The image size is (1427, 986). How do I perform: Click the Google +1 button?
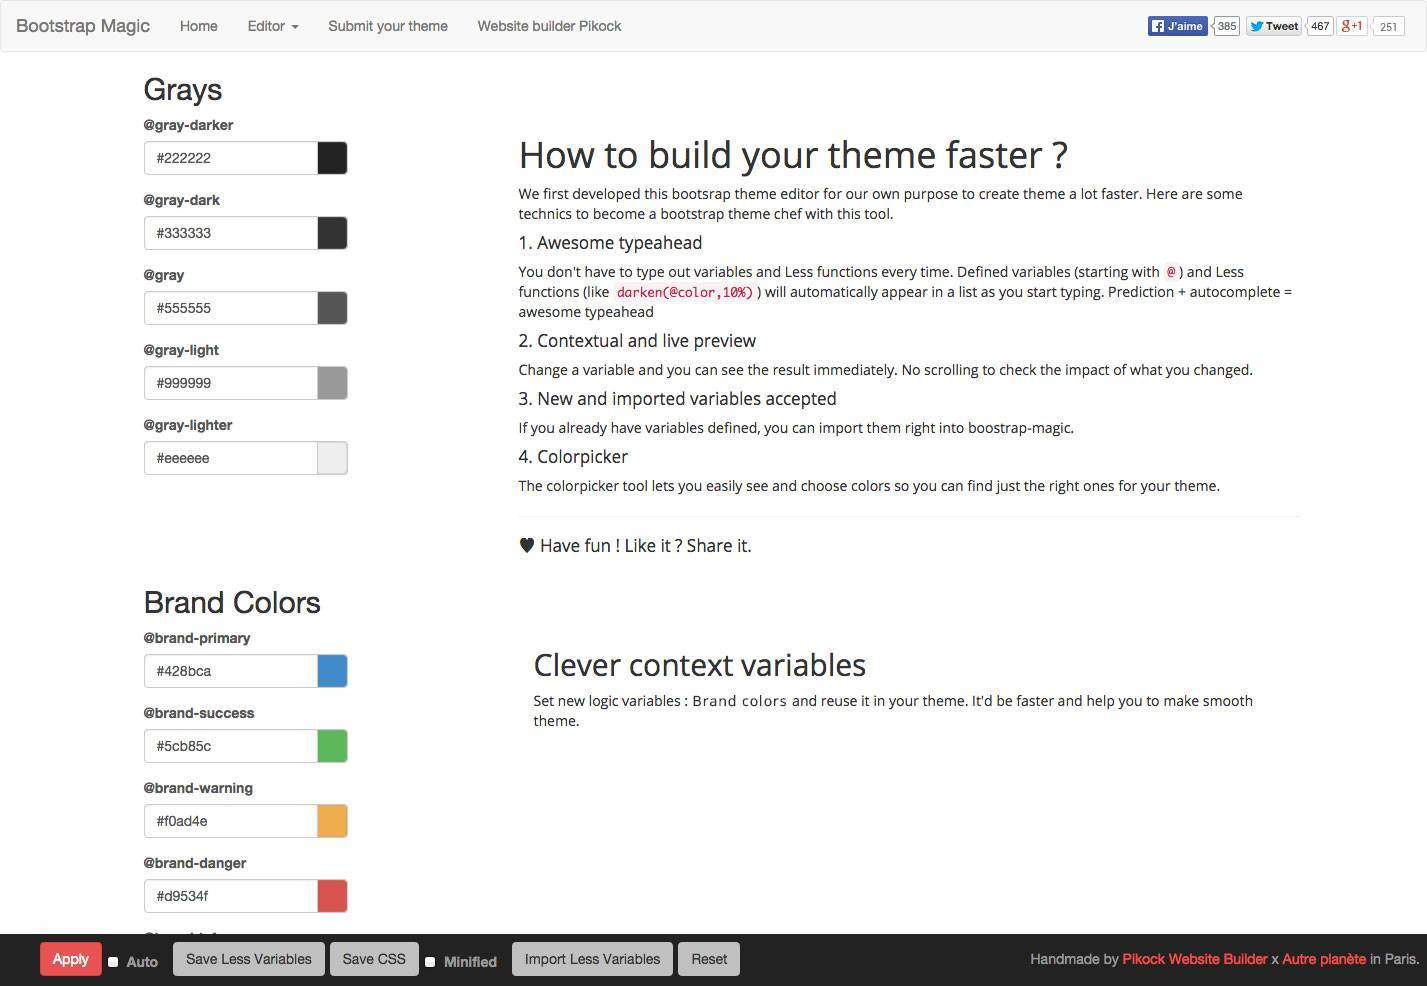(x=1352, y=26)
